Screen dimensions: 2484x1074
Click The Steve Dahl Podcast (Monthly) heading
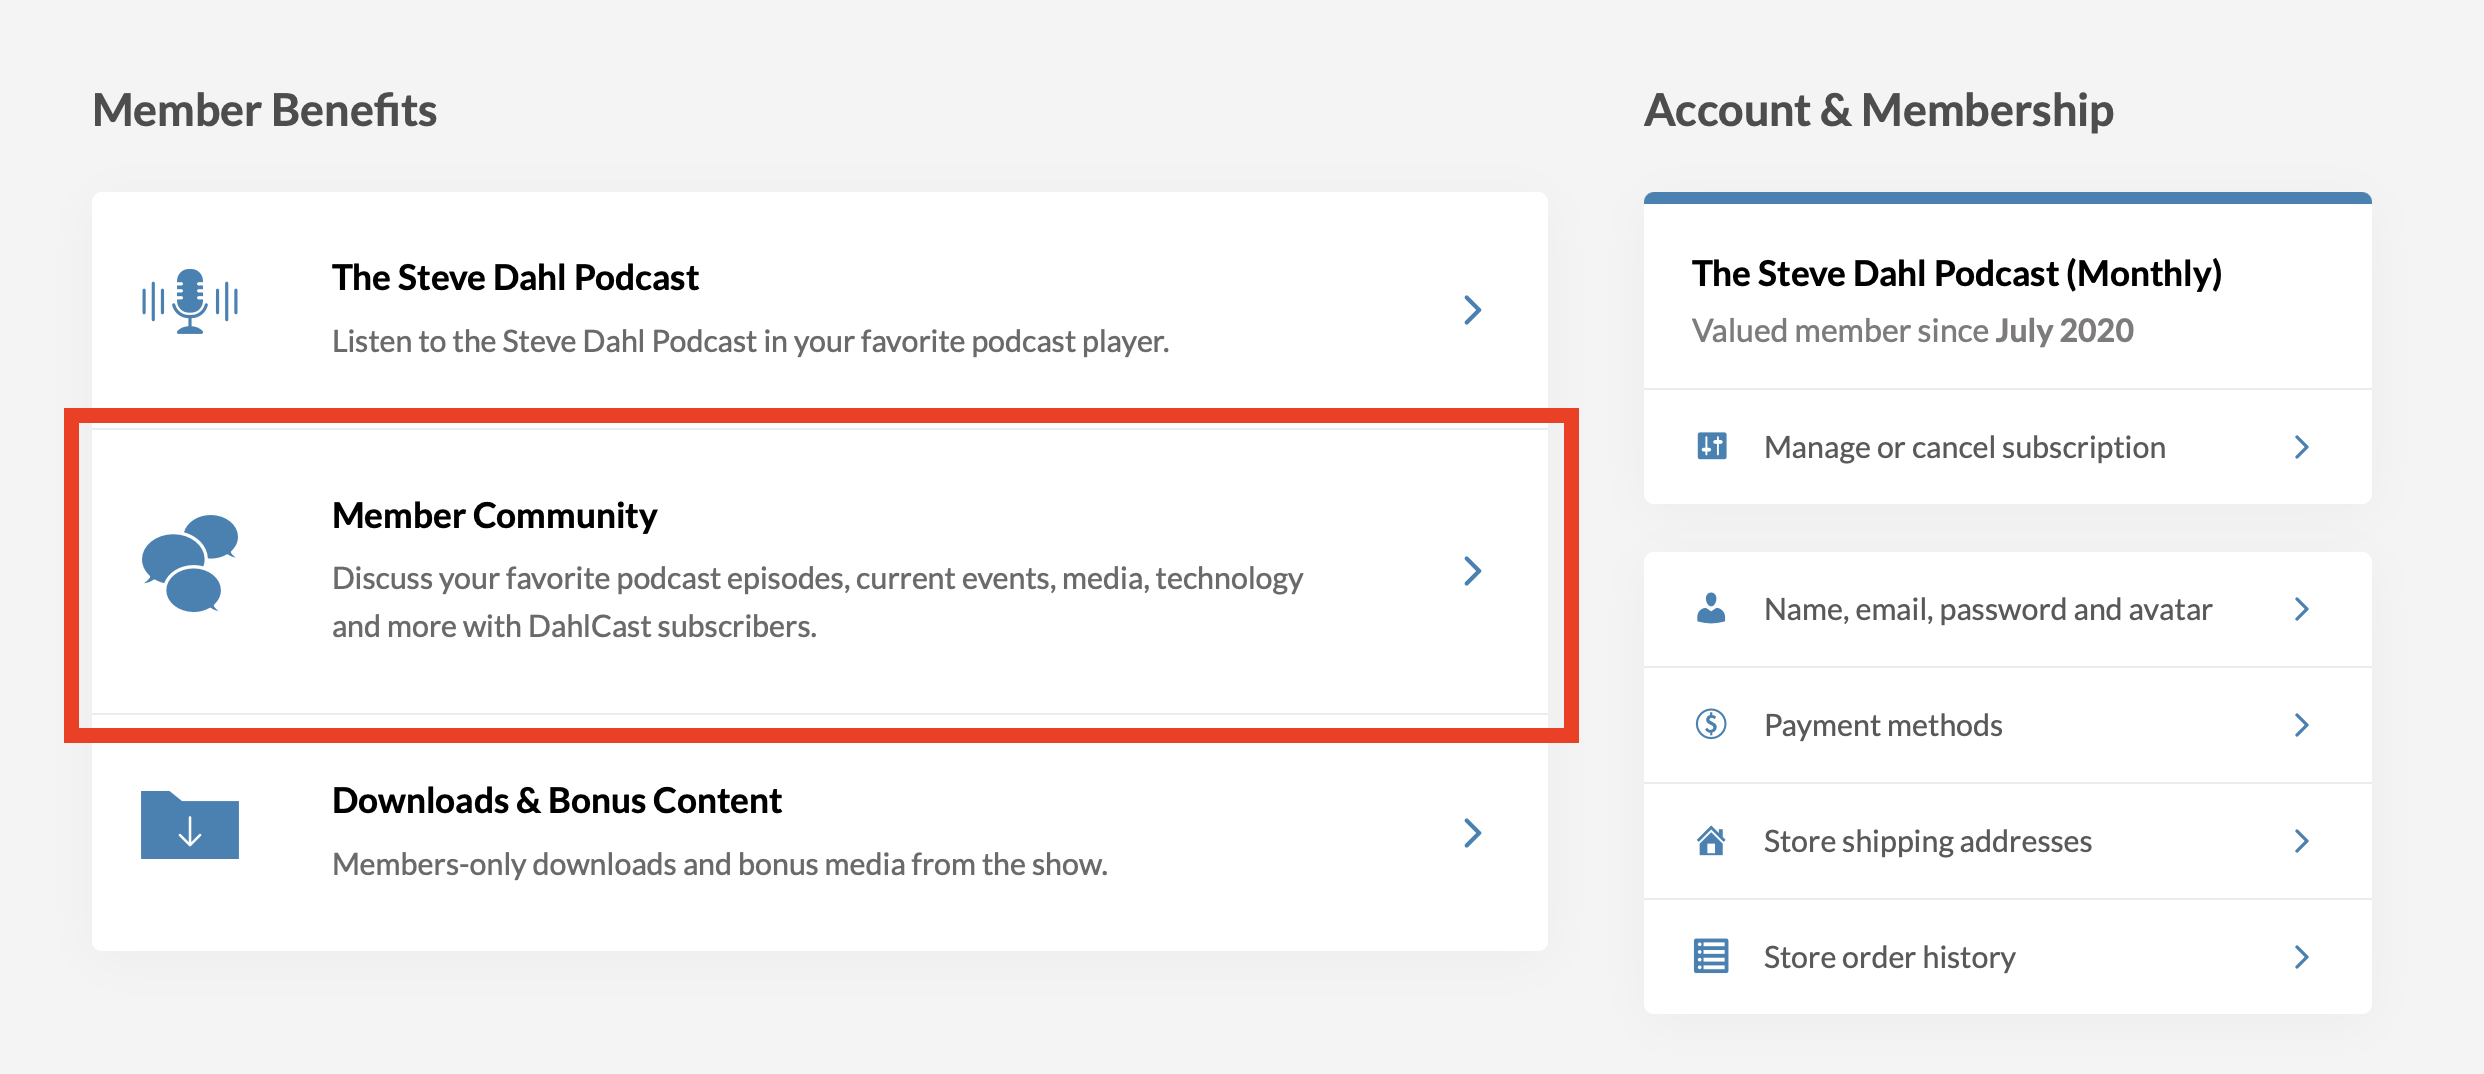(1957, 273)
